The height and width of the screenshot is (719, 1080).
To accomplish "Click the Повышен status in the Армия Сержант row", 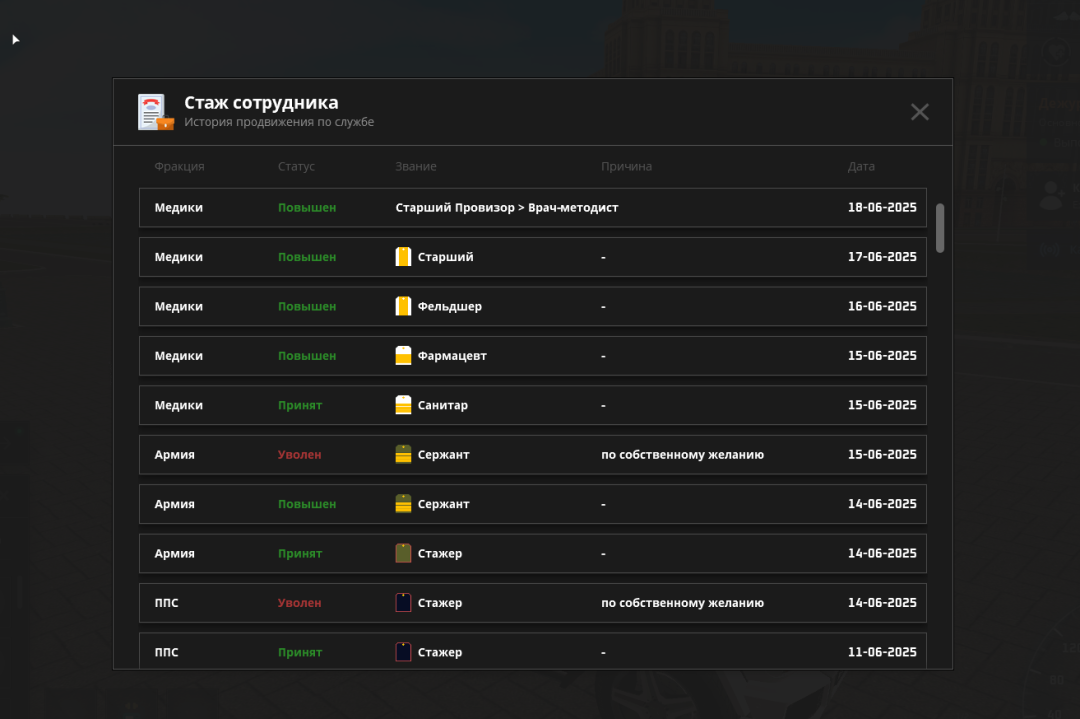I will point(307,504).
